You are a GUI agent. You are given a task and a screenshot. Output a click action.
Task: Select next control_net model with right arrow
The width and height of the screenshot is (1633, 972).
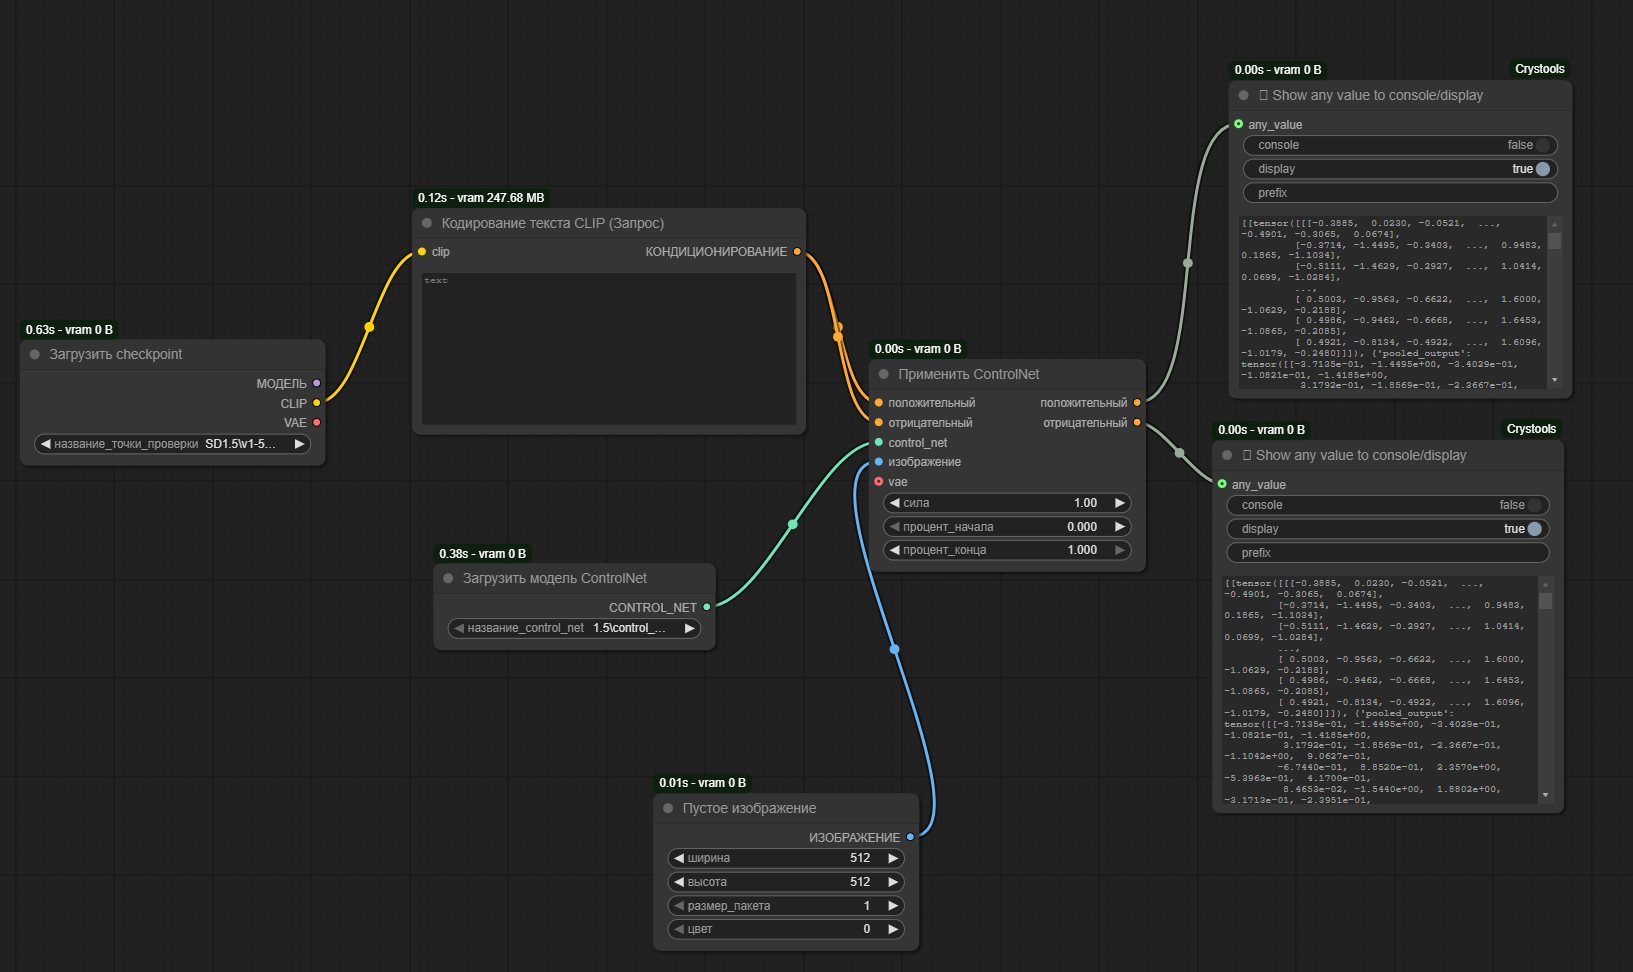point(689,628)
